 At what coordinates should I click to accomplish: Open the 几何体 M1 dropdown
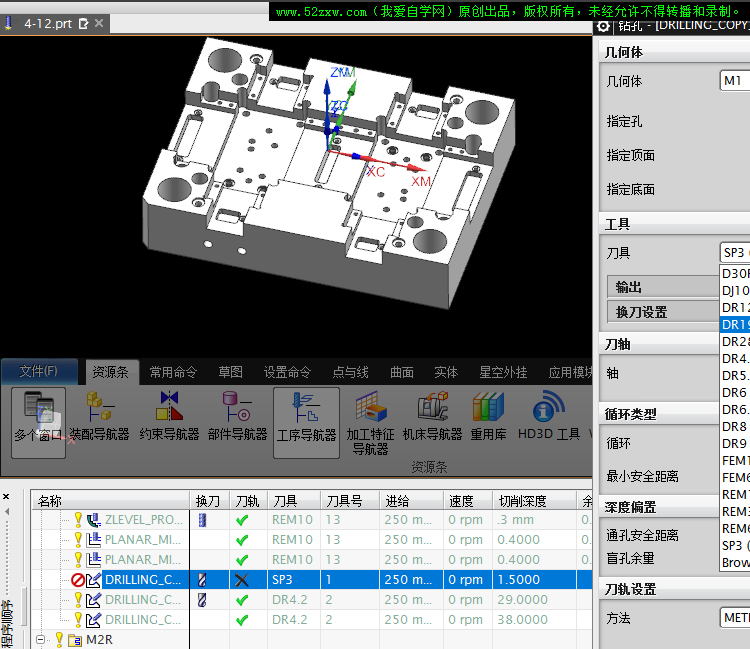734,81
